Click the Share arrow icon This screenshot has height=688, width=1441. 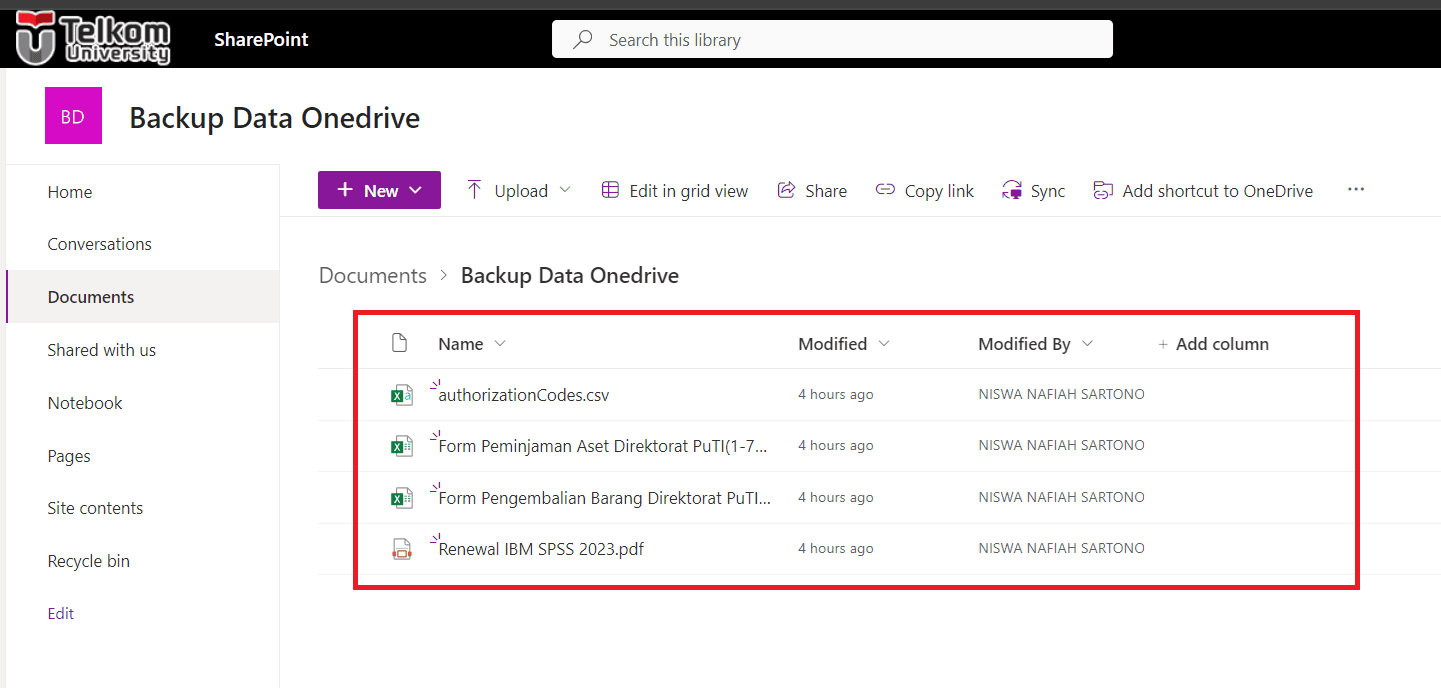pyautogui.click(x=787, y=190)
